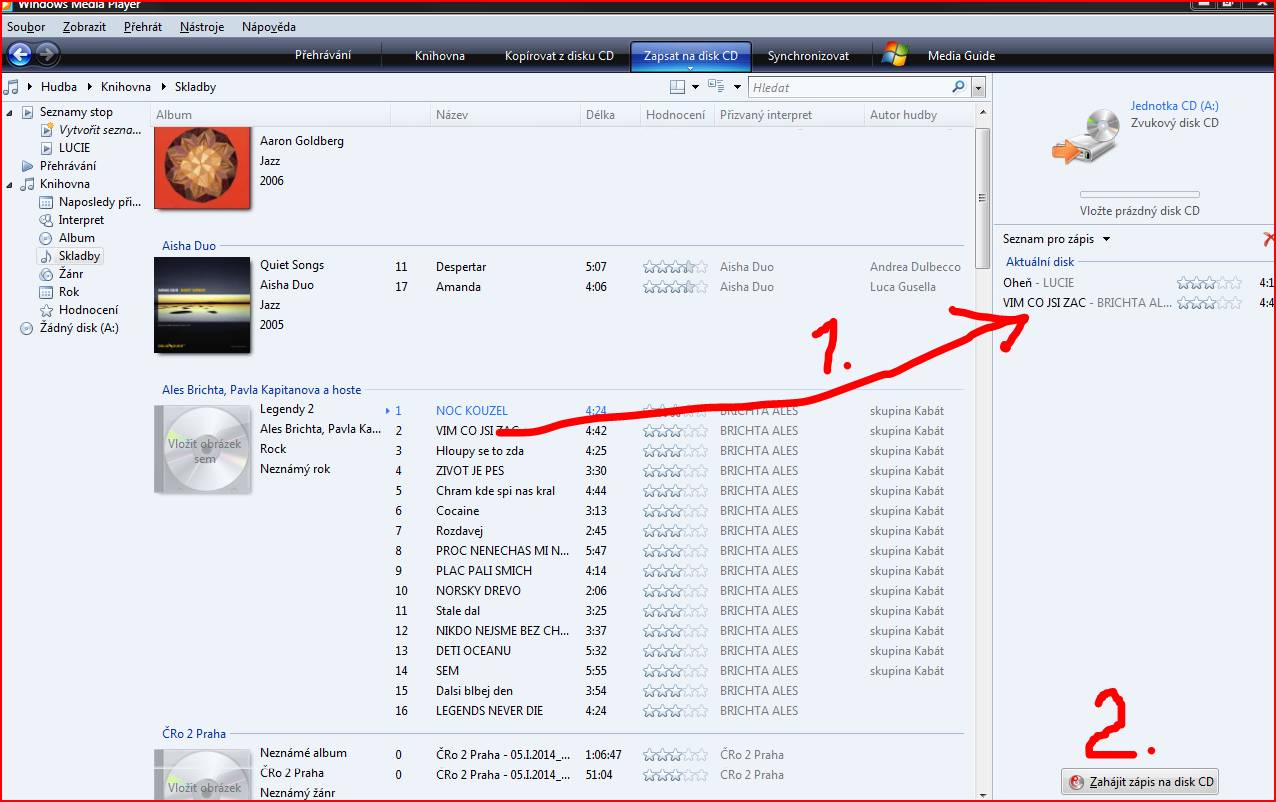
Task: Click the Žádný disk (A:) disc icon
Action: point(26,328)
